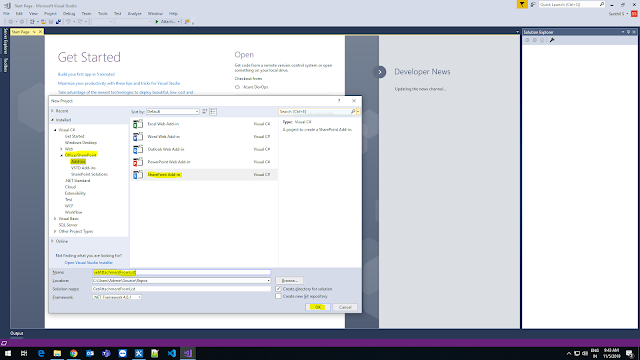Expand the Visual Basic tree node
640x360 pixels.
point(55,219)
